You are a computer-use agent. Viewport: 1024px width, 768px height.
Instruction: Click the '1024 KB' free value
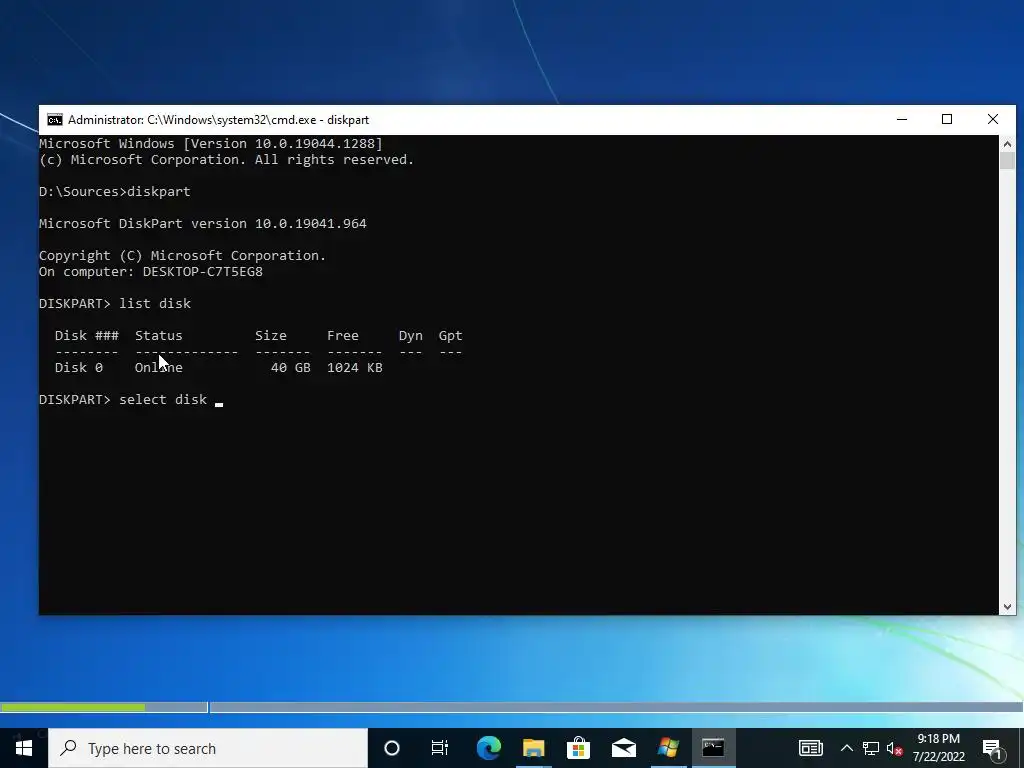coord(355,368)
